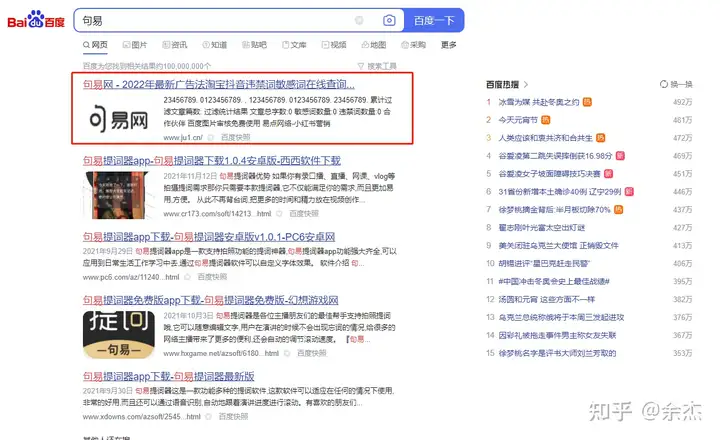Click the small icon after the www.hxgame.net URL
The height and width of the screenshot is (440, 720).
coord(287,353)
